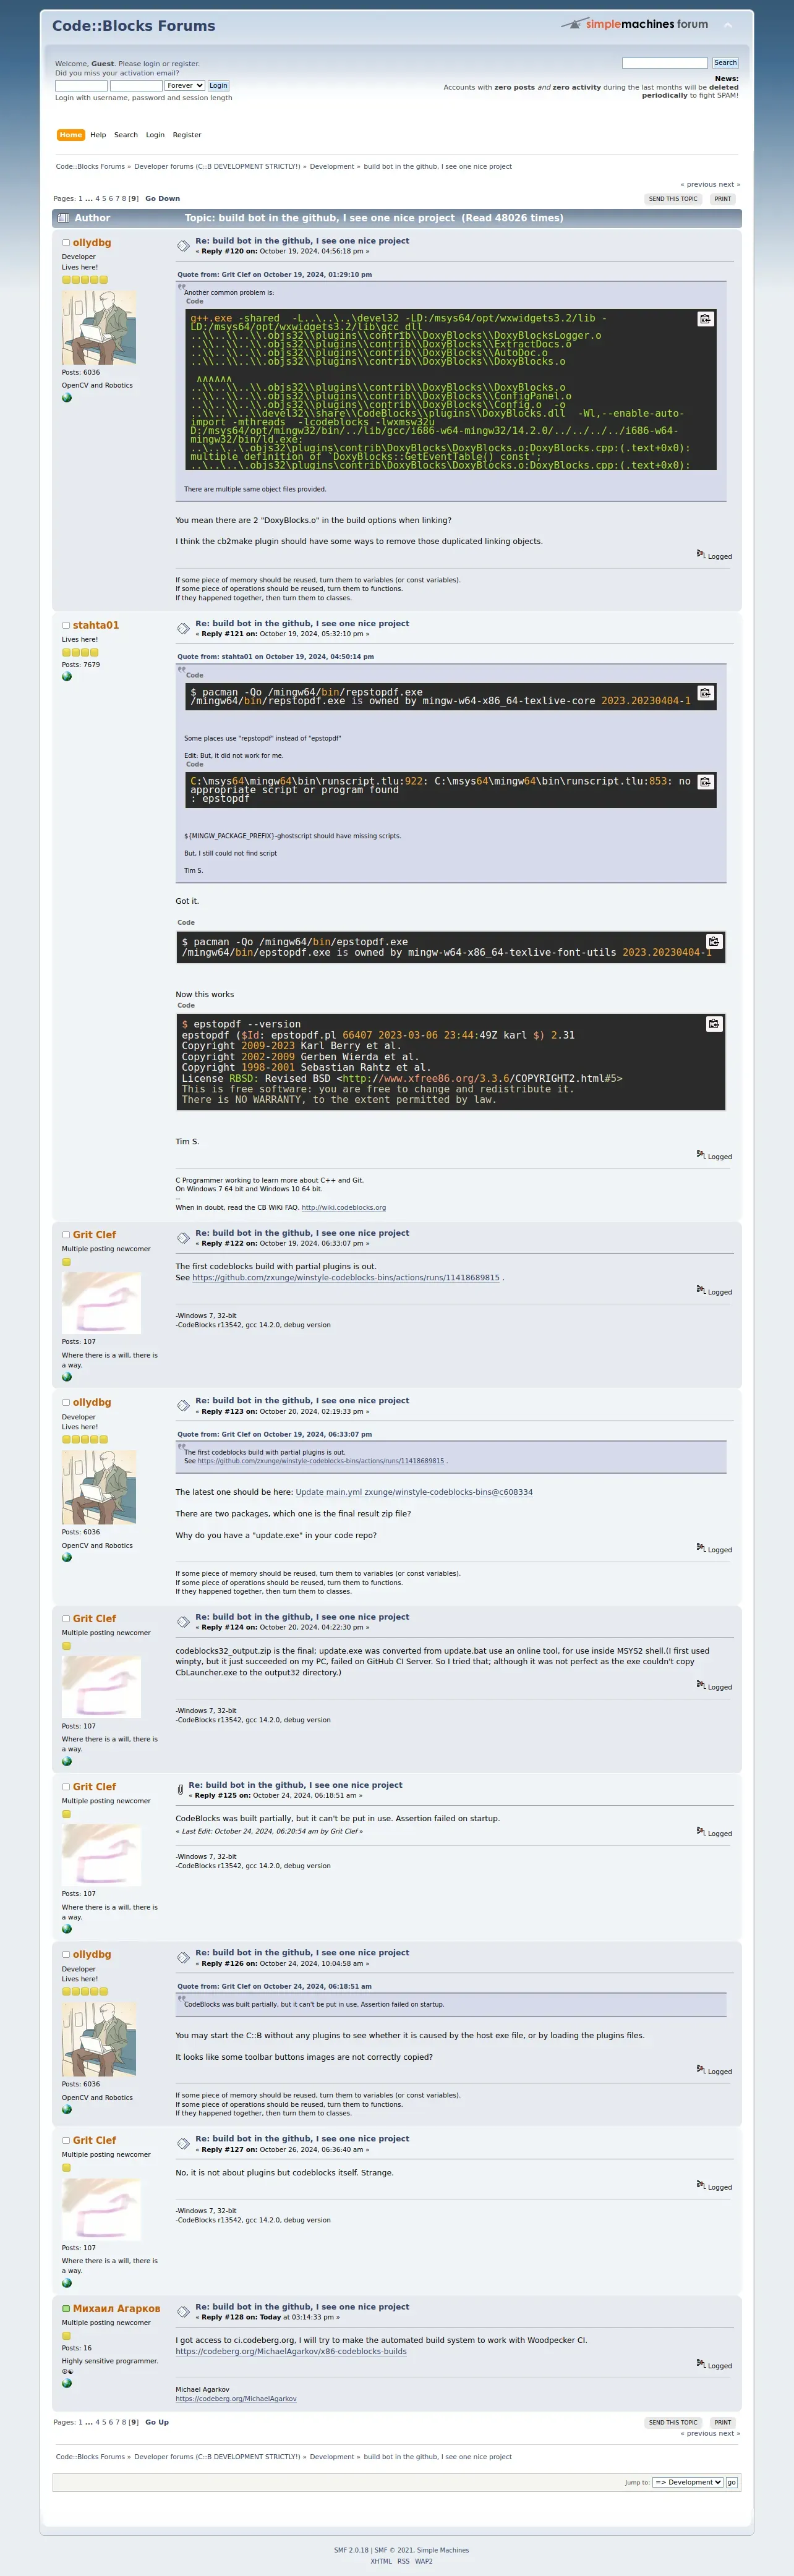Click the post icon beside Reply #128

pyautogui.click(x=183, y=2312)
